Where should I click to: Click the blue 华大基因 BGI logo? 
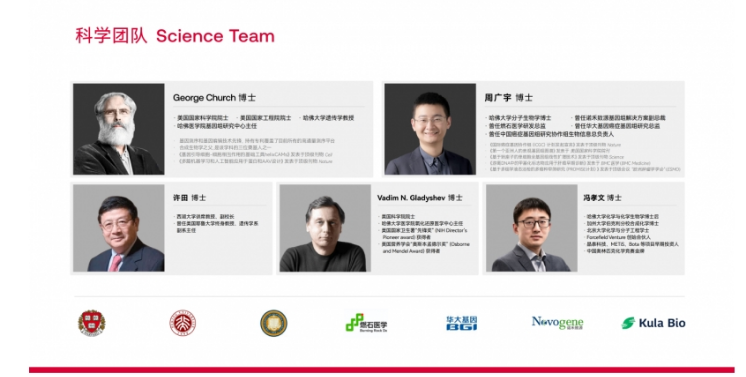(x=461, y=323)
